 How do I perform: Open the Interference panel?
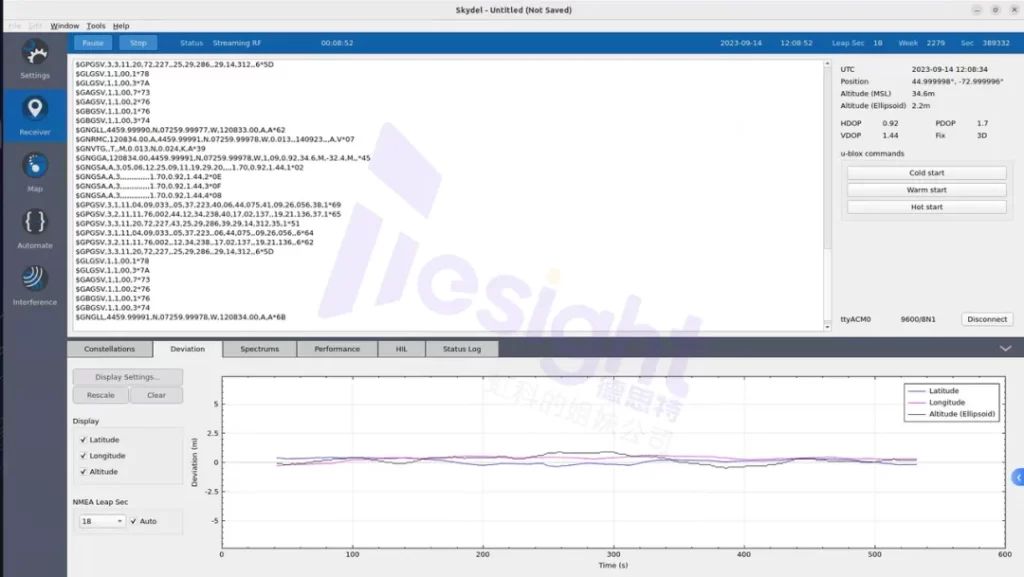tap(34, 283)
